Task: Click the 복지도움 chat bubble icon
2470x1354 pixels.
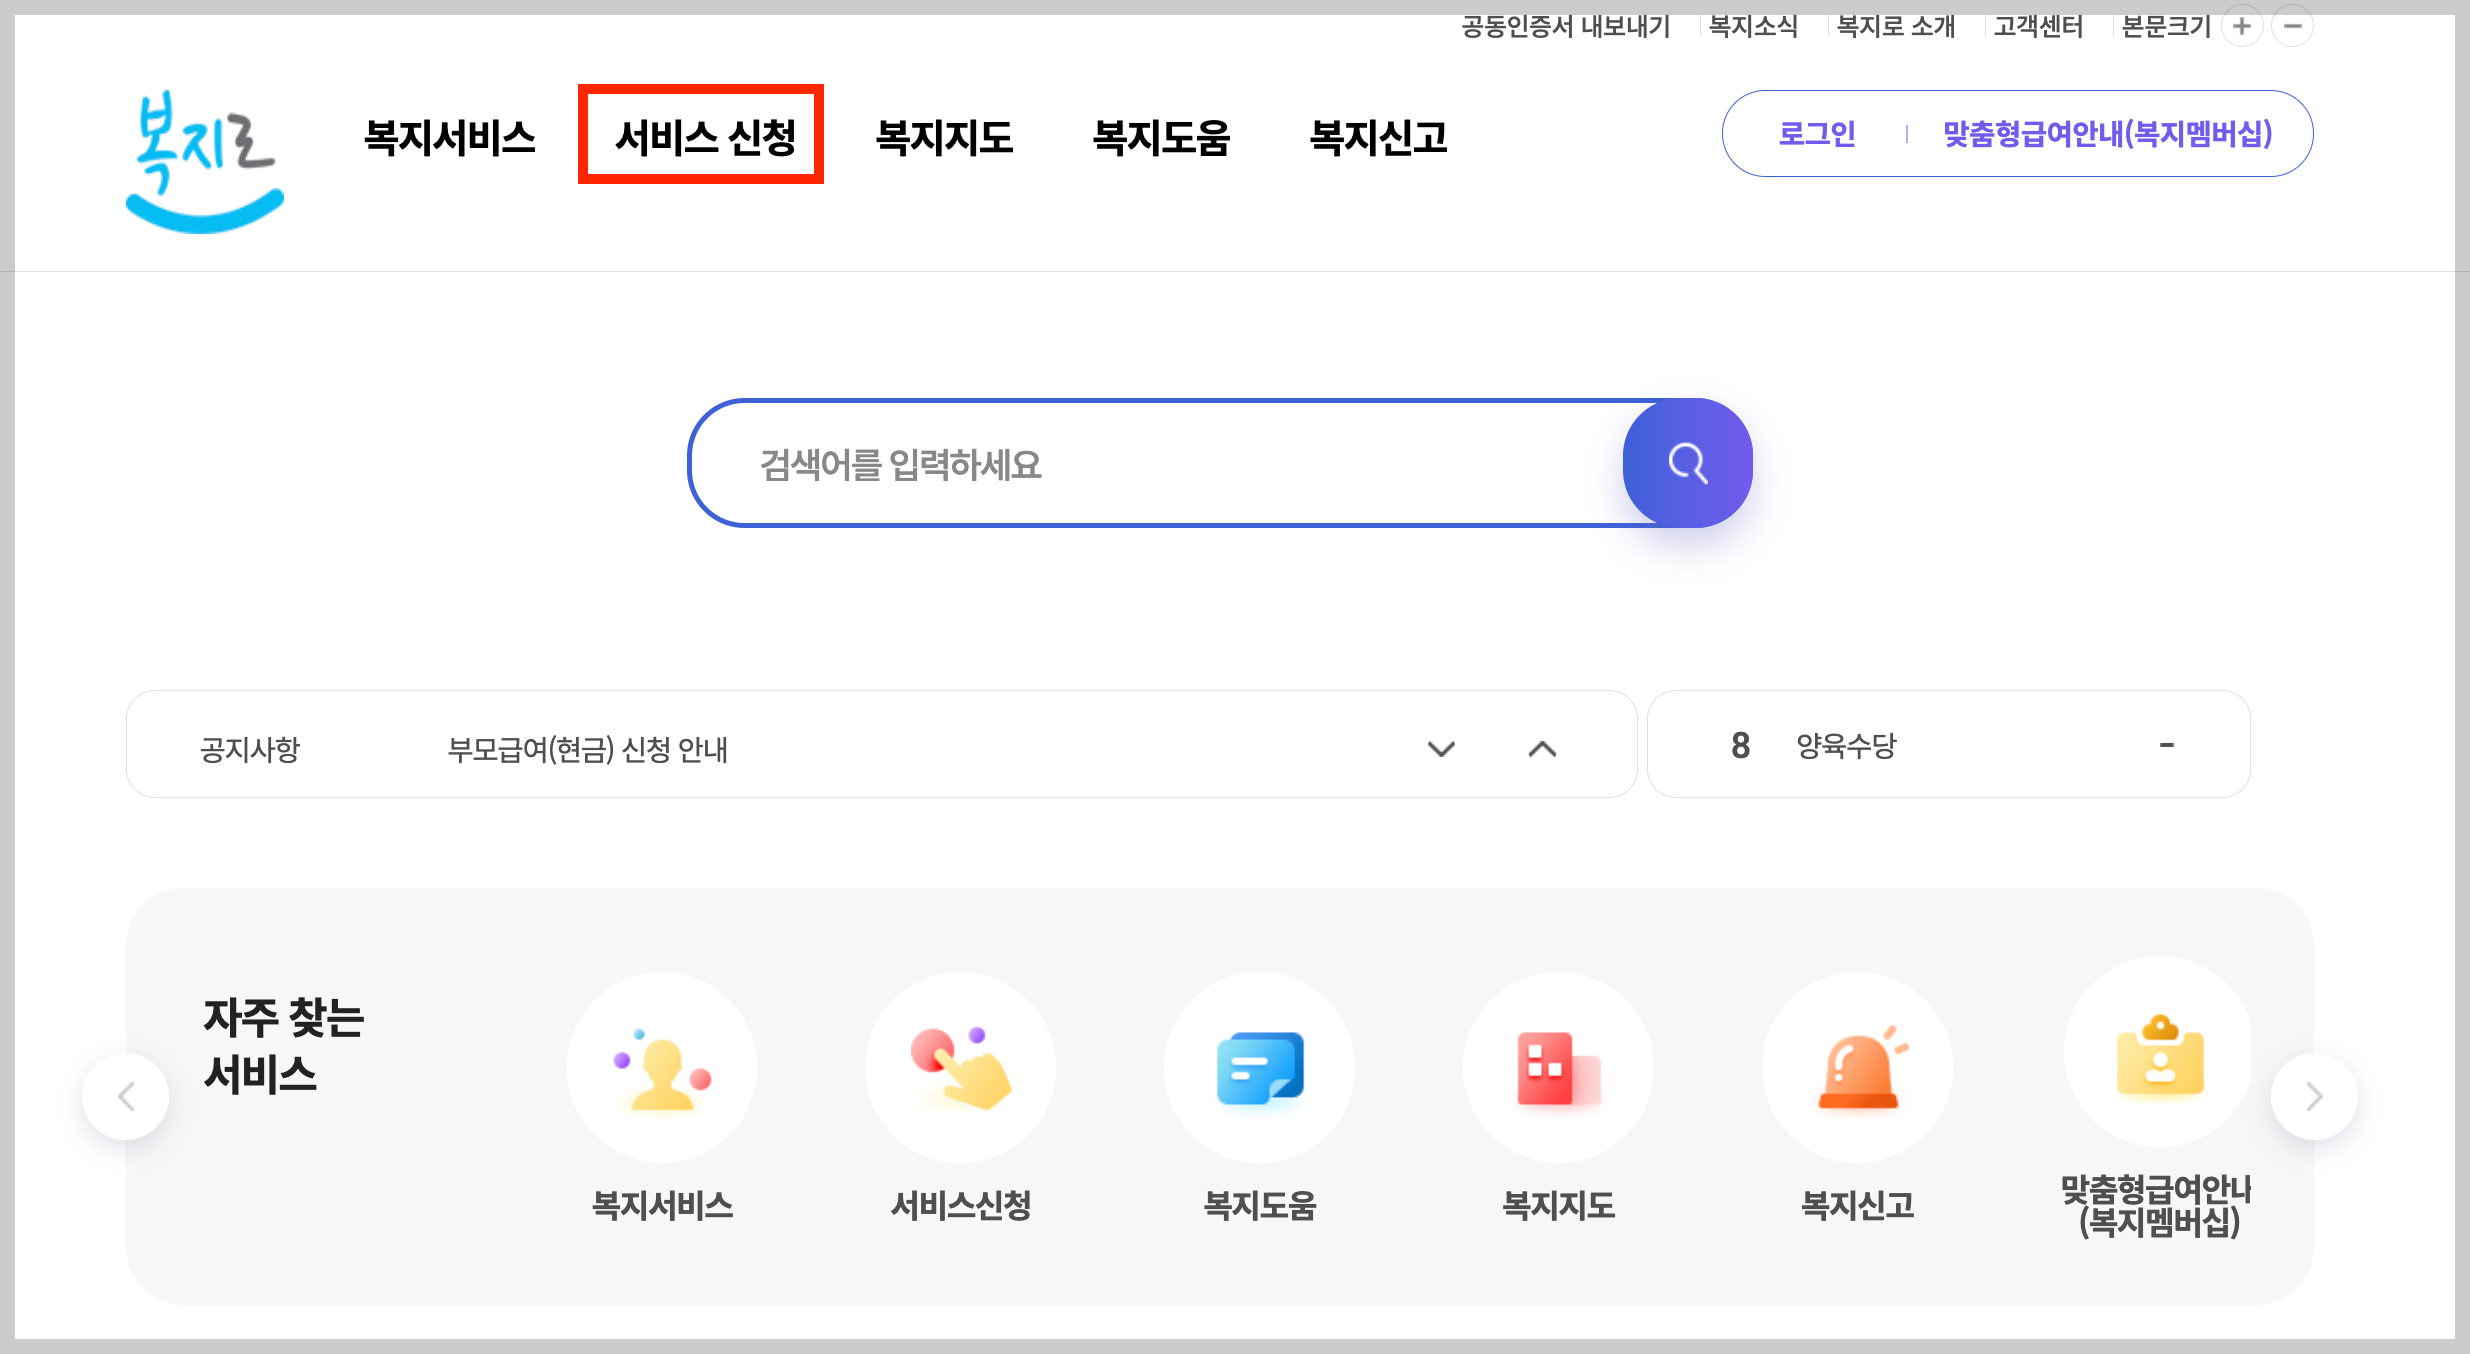Action: [1259, 1068]
